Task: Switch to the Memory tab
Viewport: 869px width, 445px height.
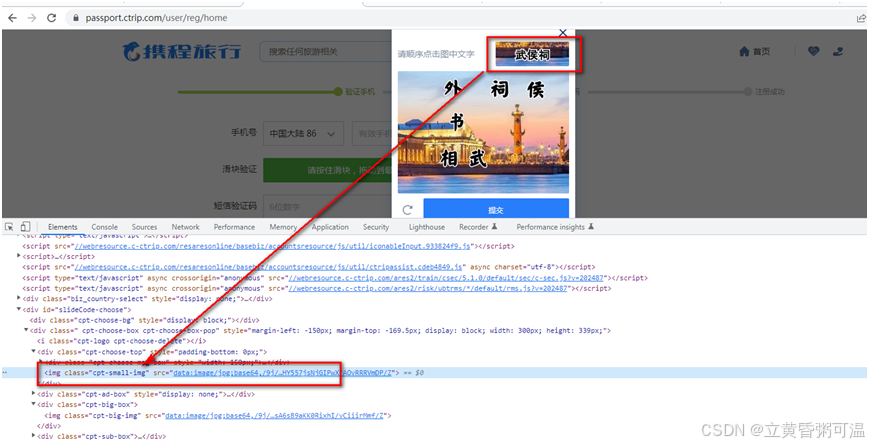Action: tap(283, 227)
